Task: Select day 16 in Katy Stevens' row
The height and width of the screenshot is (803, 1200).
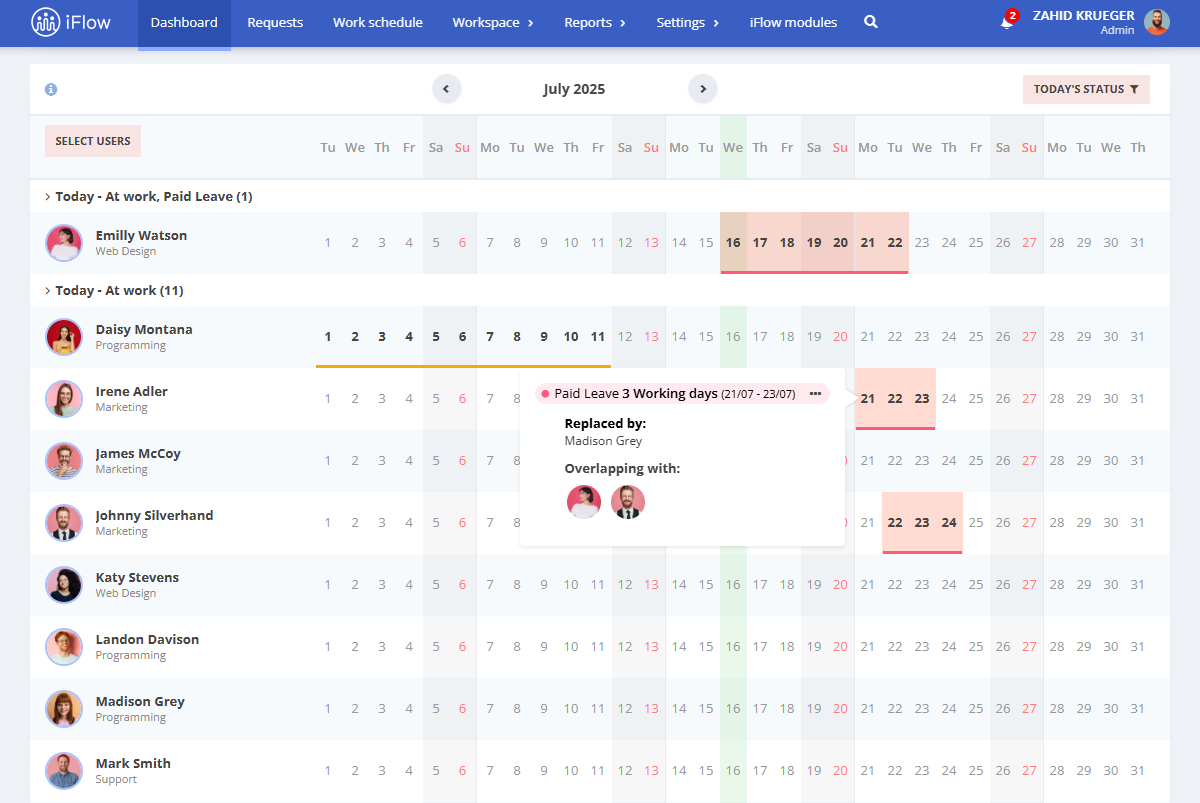Action: [733, 585]
